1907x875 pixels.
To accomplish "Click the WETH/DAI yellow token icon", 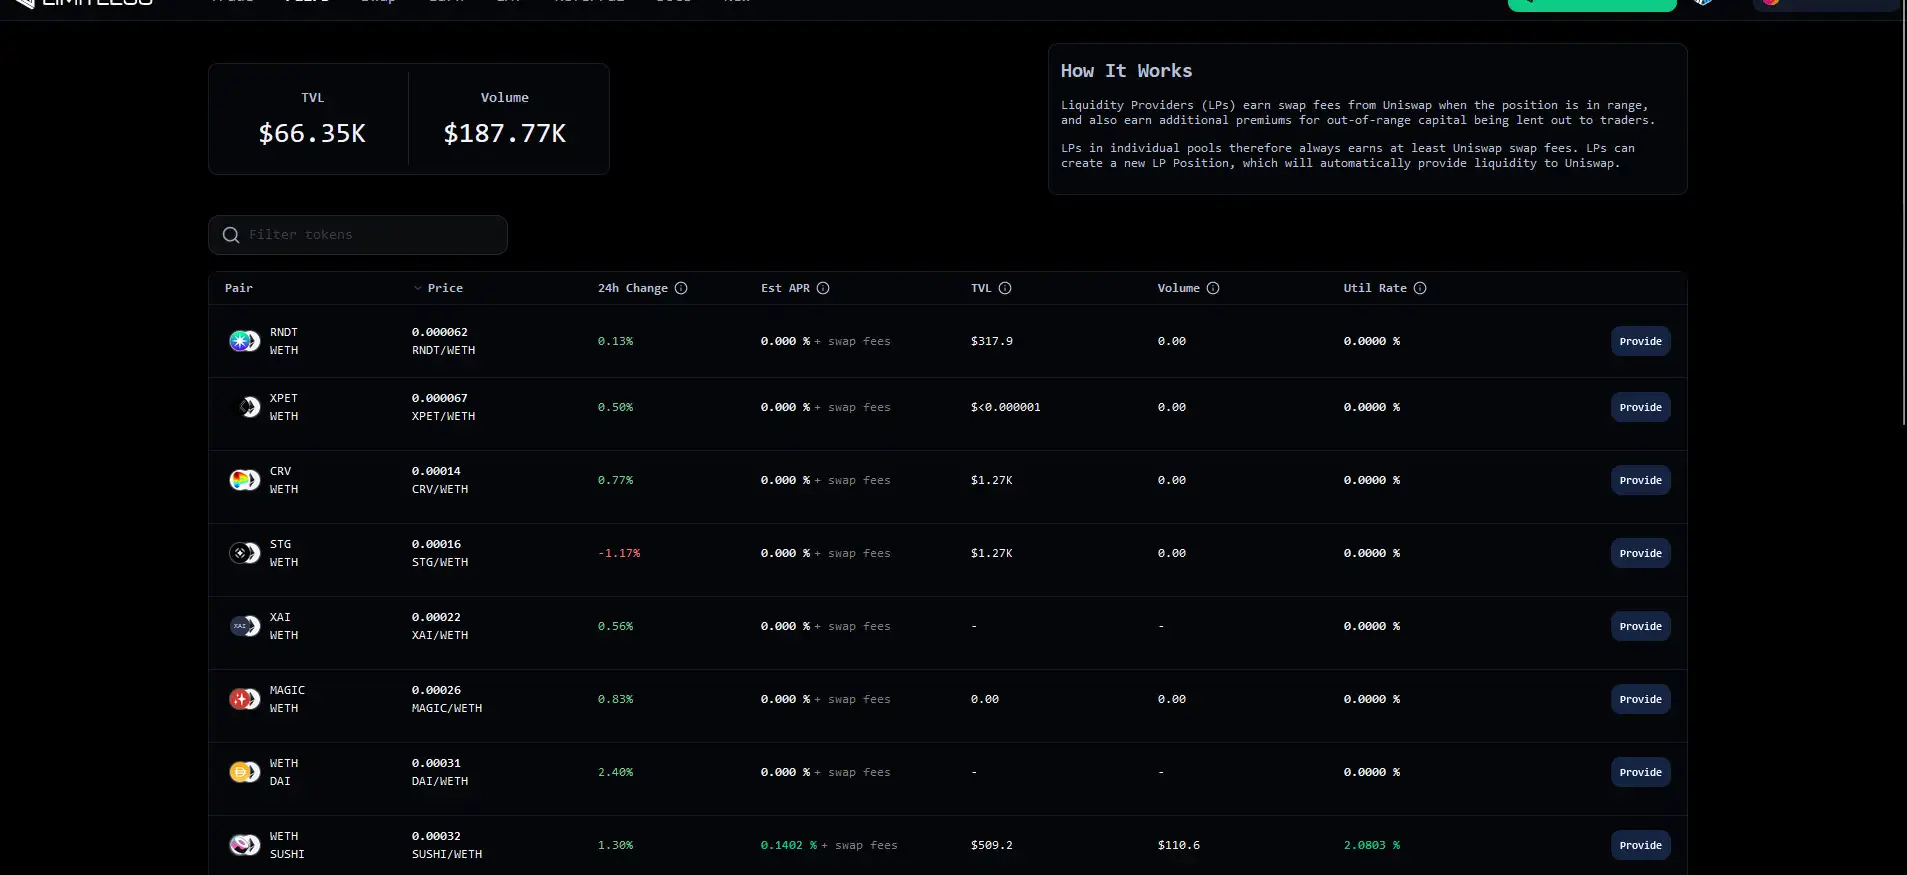I will pos(244,772).
